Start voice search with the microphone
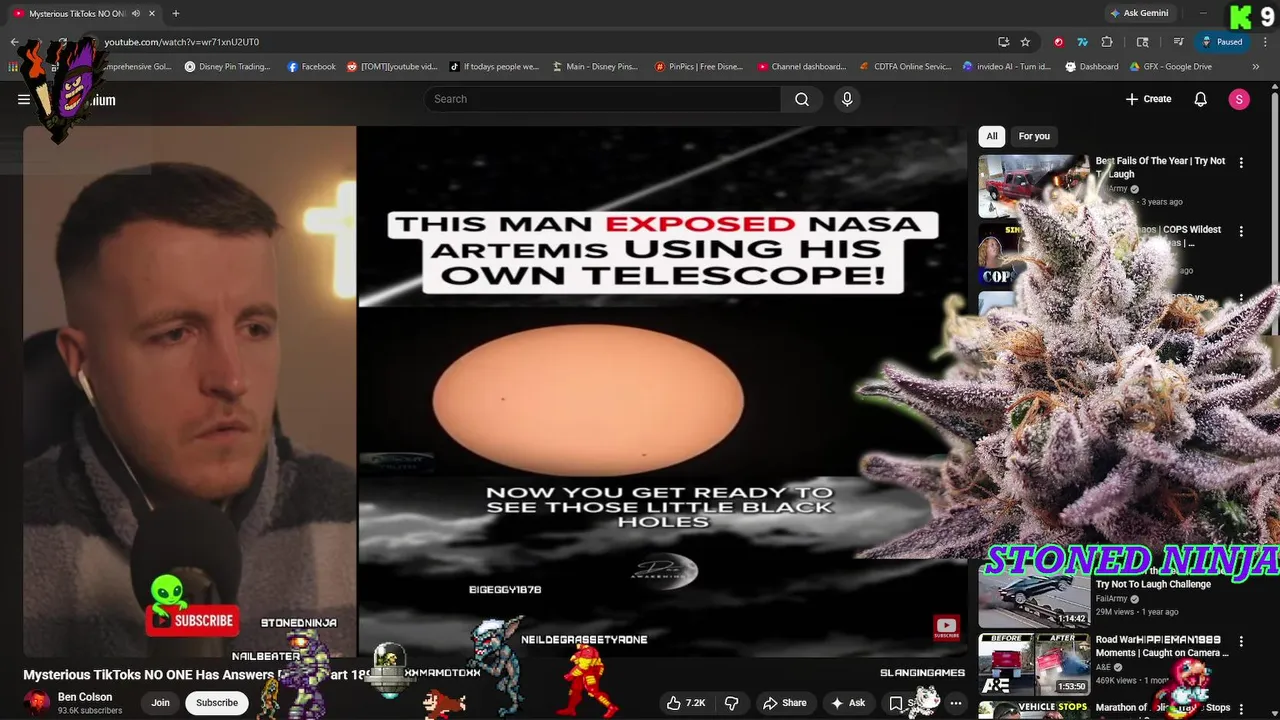 pyautogui.click(x=847, y=99)
